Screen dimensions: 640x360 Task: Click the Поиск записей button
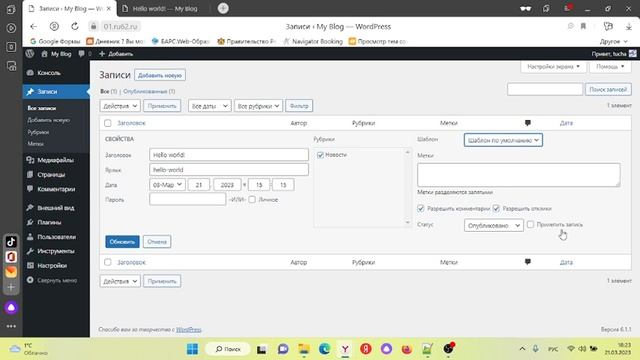coord(608,89)
